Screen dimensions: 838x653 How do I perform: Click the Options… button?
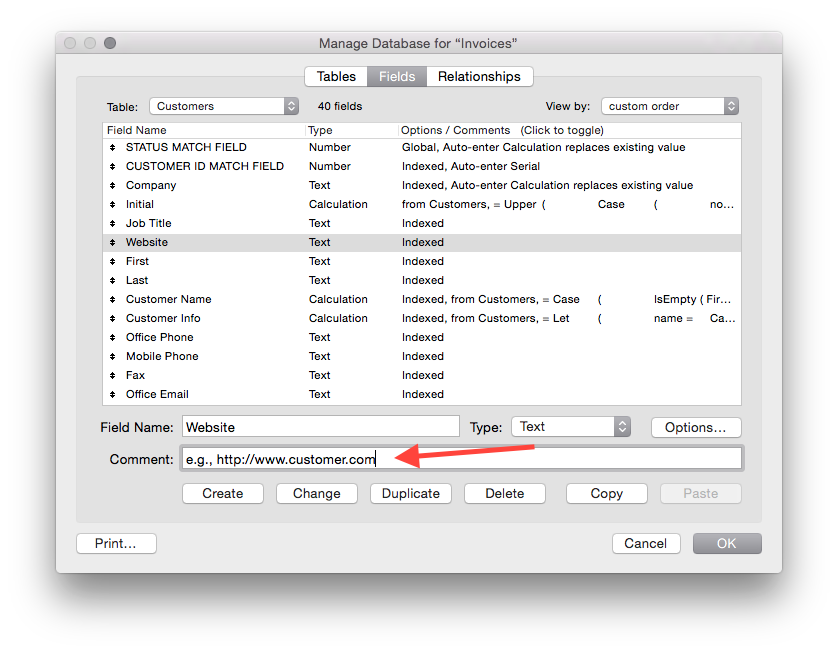695,427
